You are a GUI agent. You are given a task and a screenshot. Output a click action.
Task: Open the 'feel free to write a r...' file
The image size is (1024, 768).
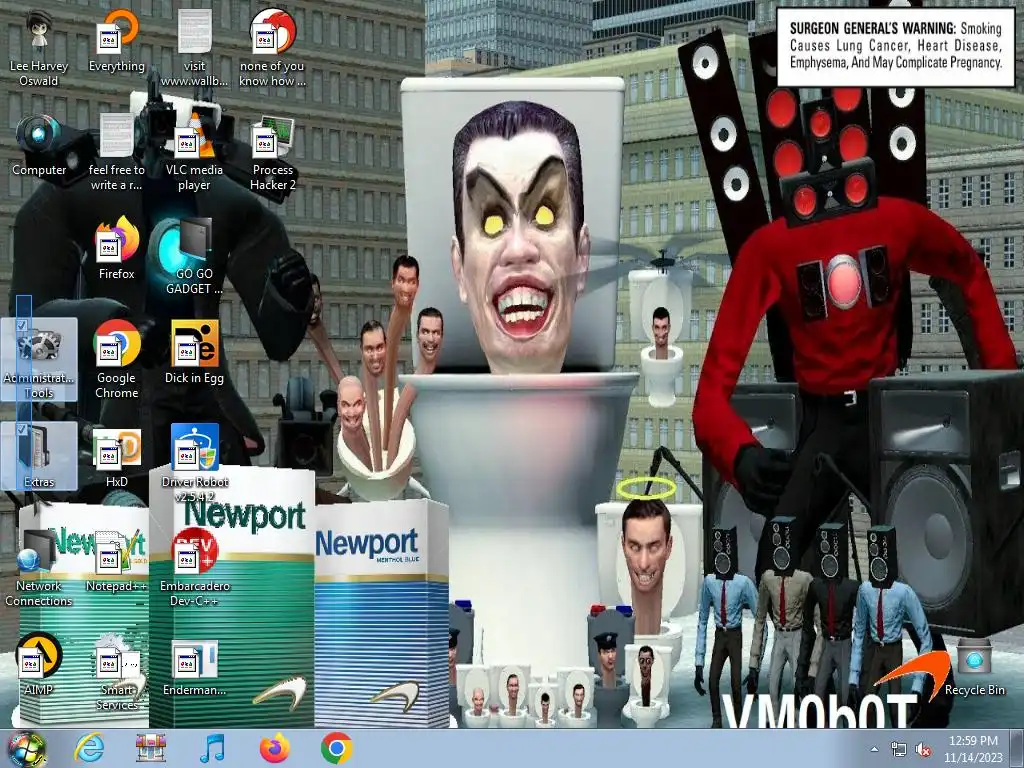[116, 153]
